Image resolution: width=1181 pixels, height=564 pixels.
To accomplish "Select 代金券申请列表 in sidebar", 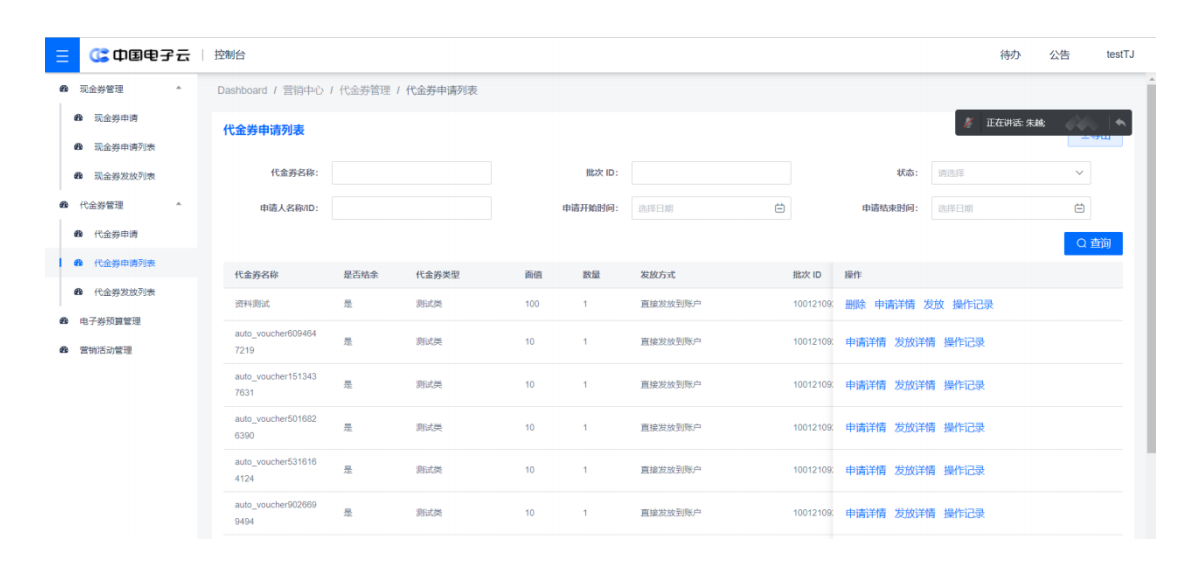I will click(x=124, y=263).
